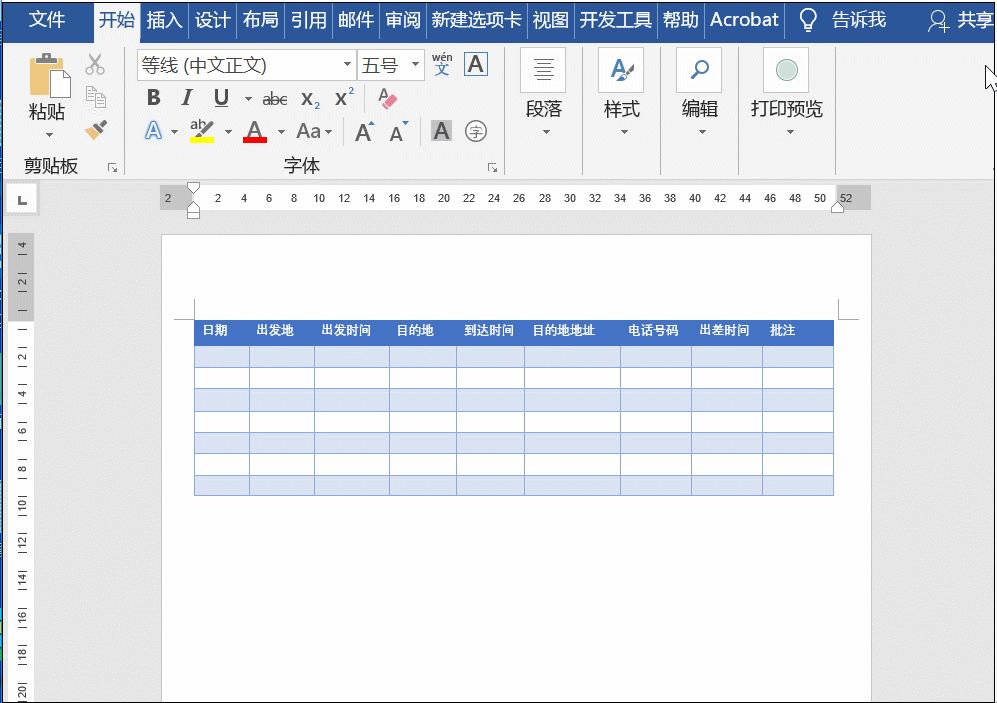
Task: Open the font name dropdown
Action: point(347,64)
